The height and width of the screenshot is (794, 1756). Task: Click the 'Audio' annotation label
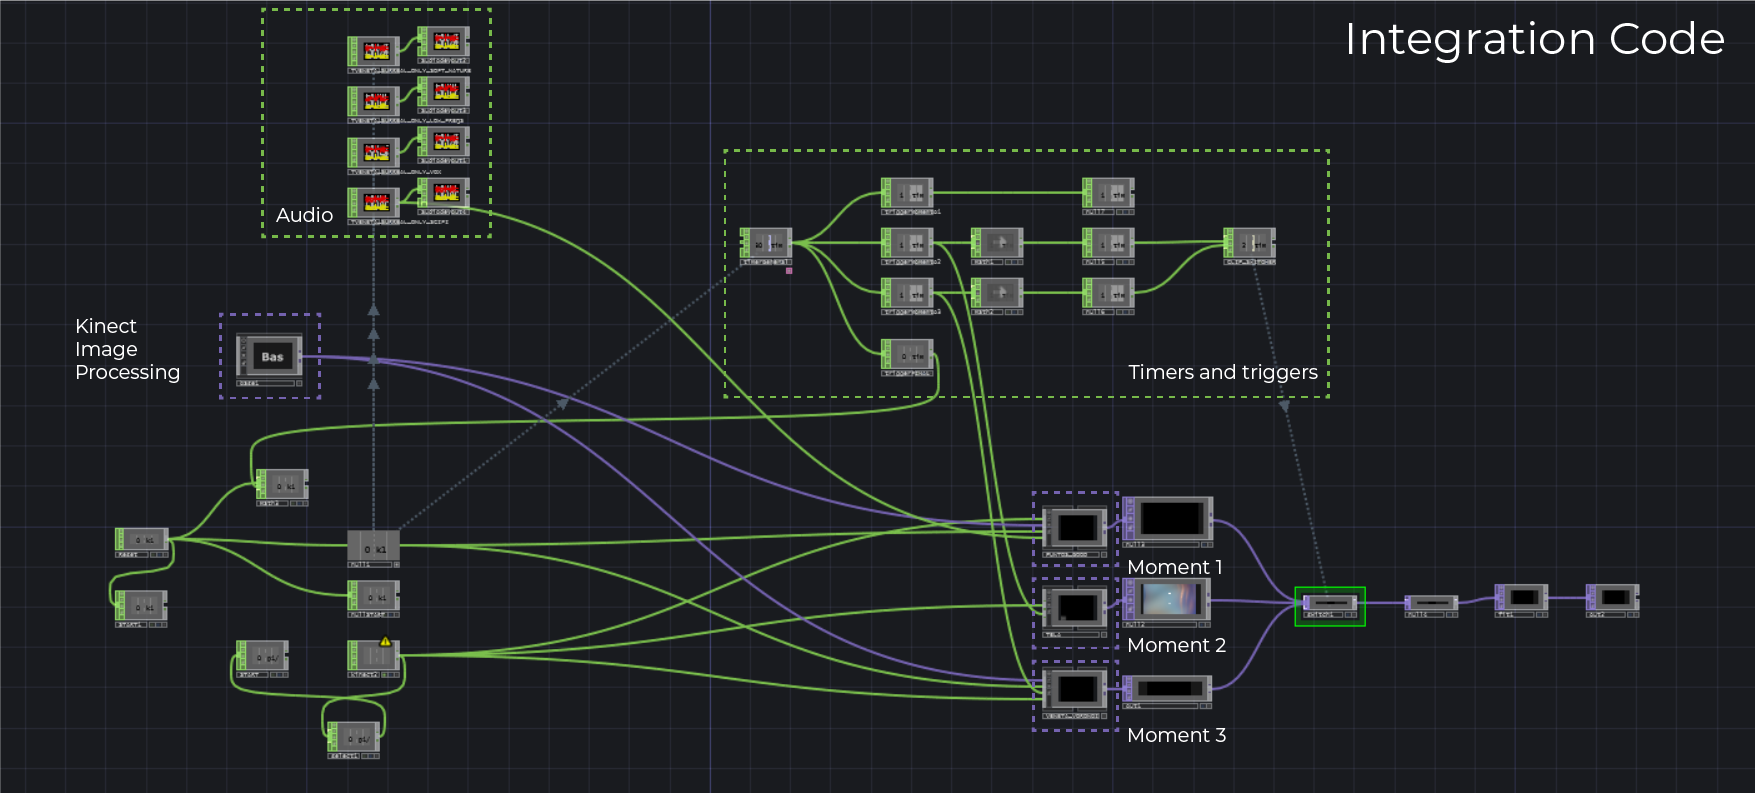pos(304,215)
